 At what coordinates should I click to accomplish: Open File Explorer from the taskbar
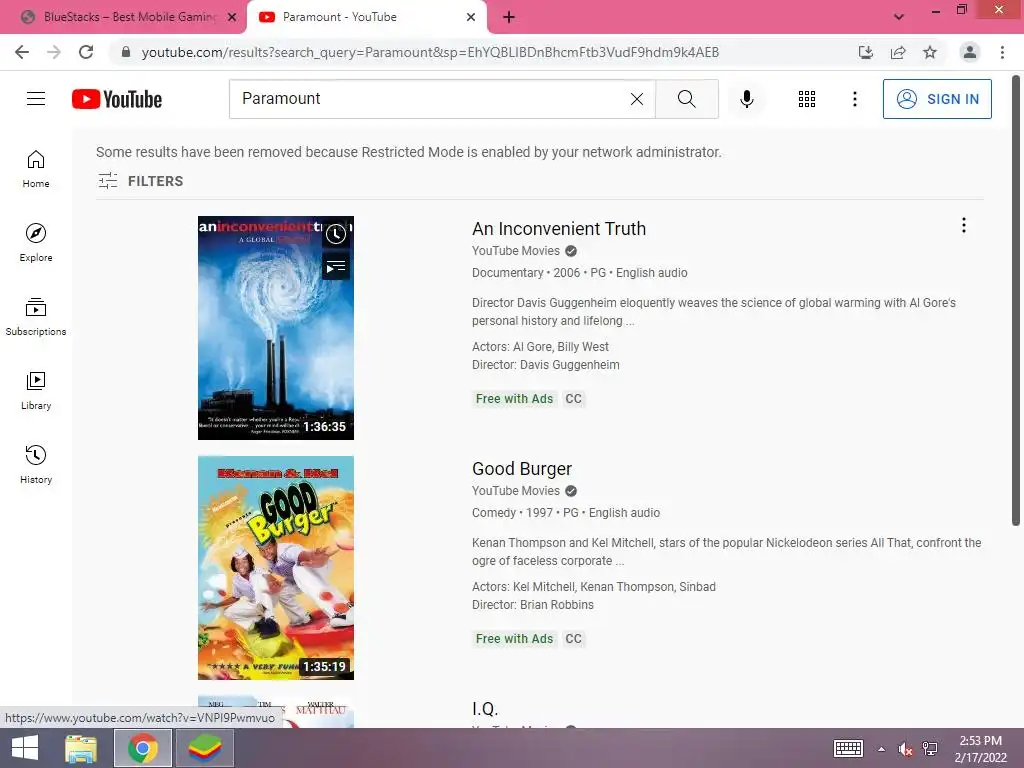coord(81,748)
